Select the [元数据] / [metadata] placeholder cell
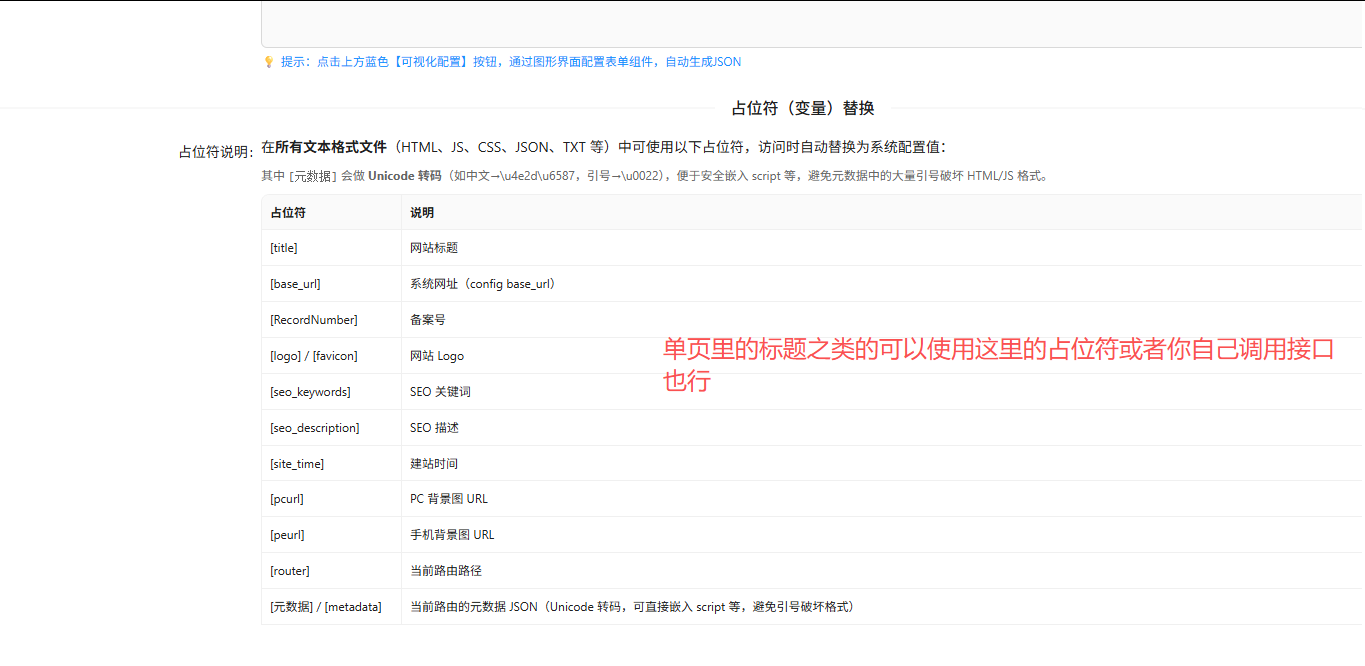The height and width of the screenshot is (666, 1365). (x=326, y=607)
